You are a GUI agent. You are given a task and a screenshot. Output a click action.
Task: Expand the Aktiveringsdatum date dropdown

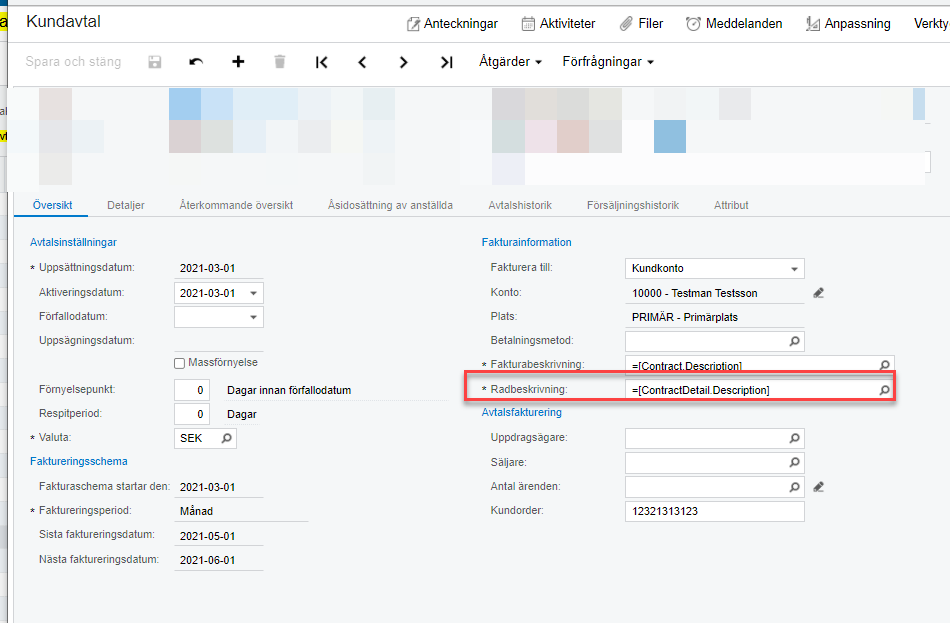tap(253, 294)
